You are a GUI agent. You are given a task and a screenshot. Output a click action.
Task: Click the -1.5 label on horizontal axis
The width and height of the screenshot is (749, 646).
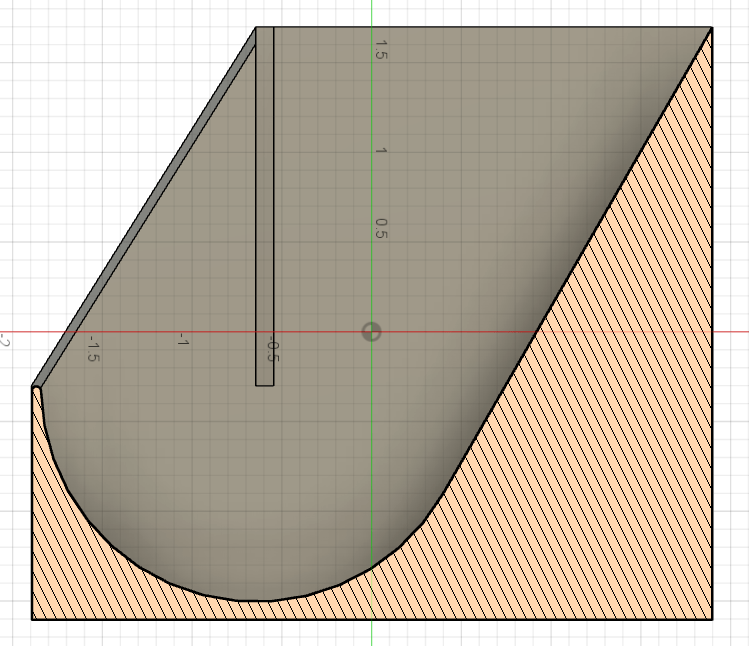click(x=93, y=349)
